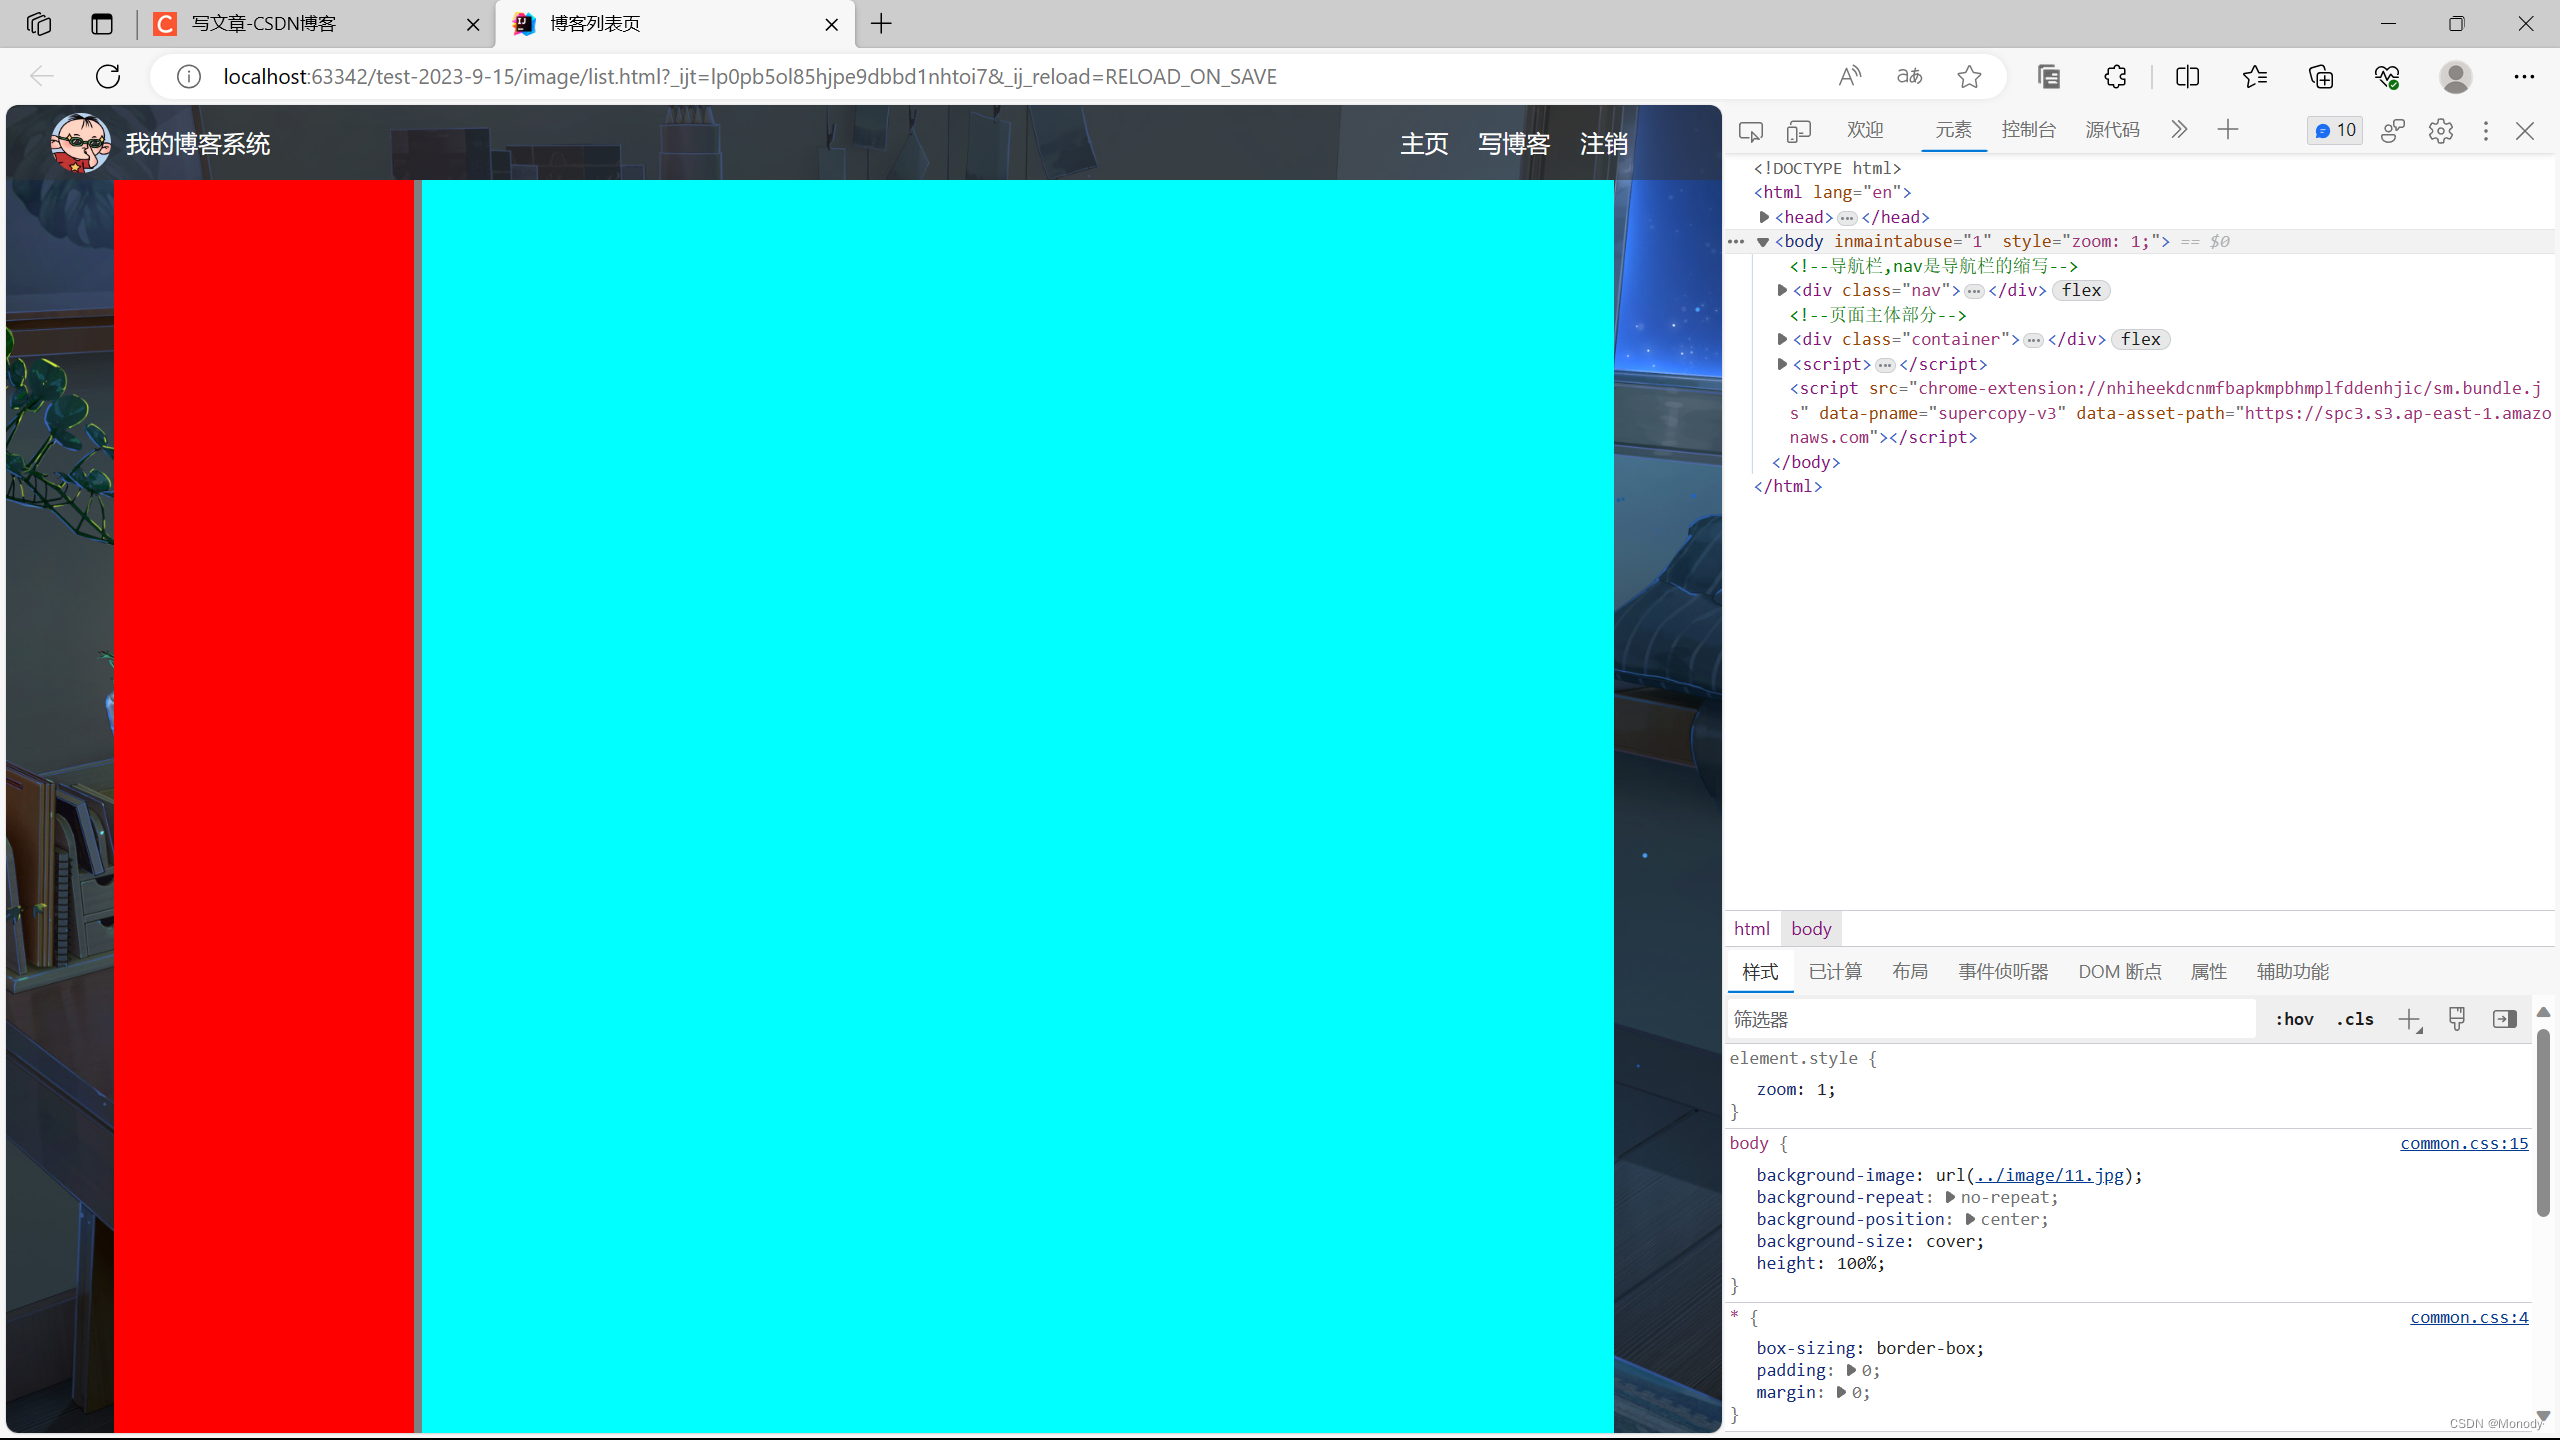2560x1440 pixels.
Task: Expand the div class container node
Action: 1782,339
